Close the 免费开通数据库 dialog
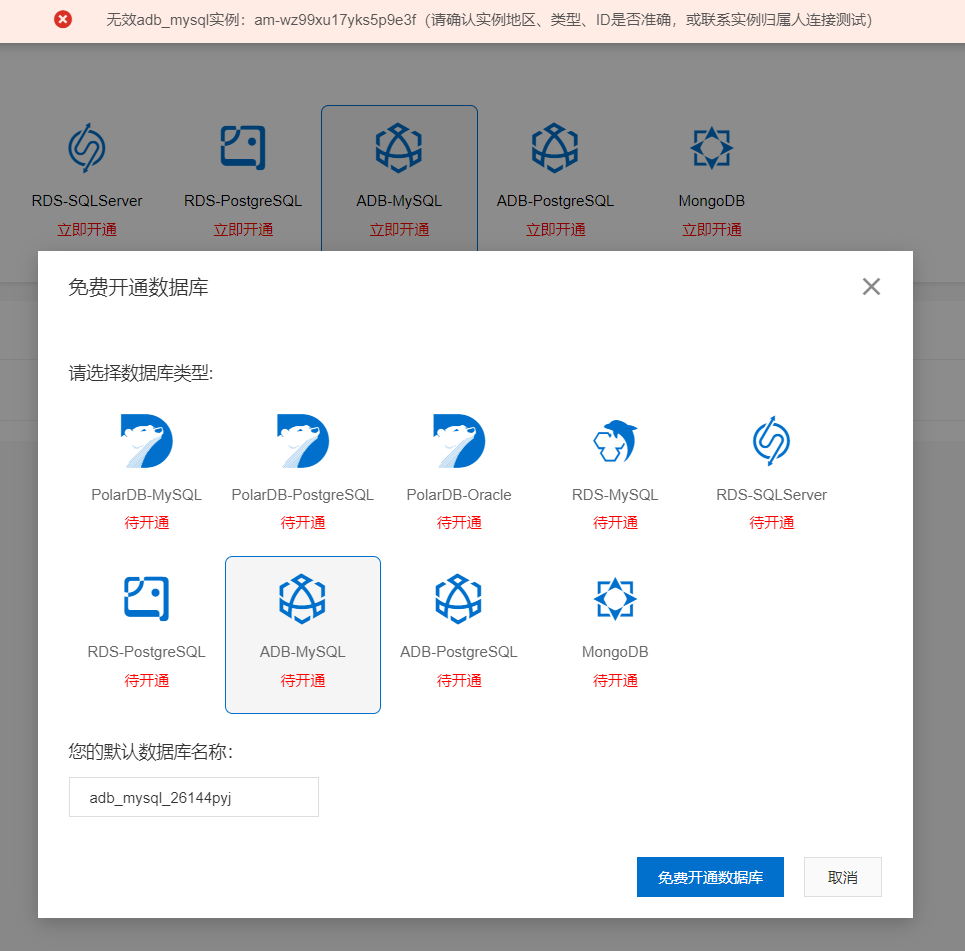This screenshot has height=951, width=965. (871, 286)
